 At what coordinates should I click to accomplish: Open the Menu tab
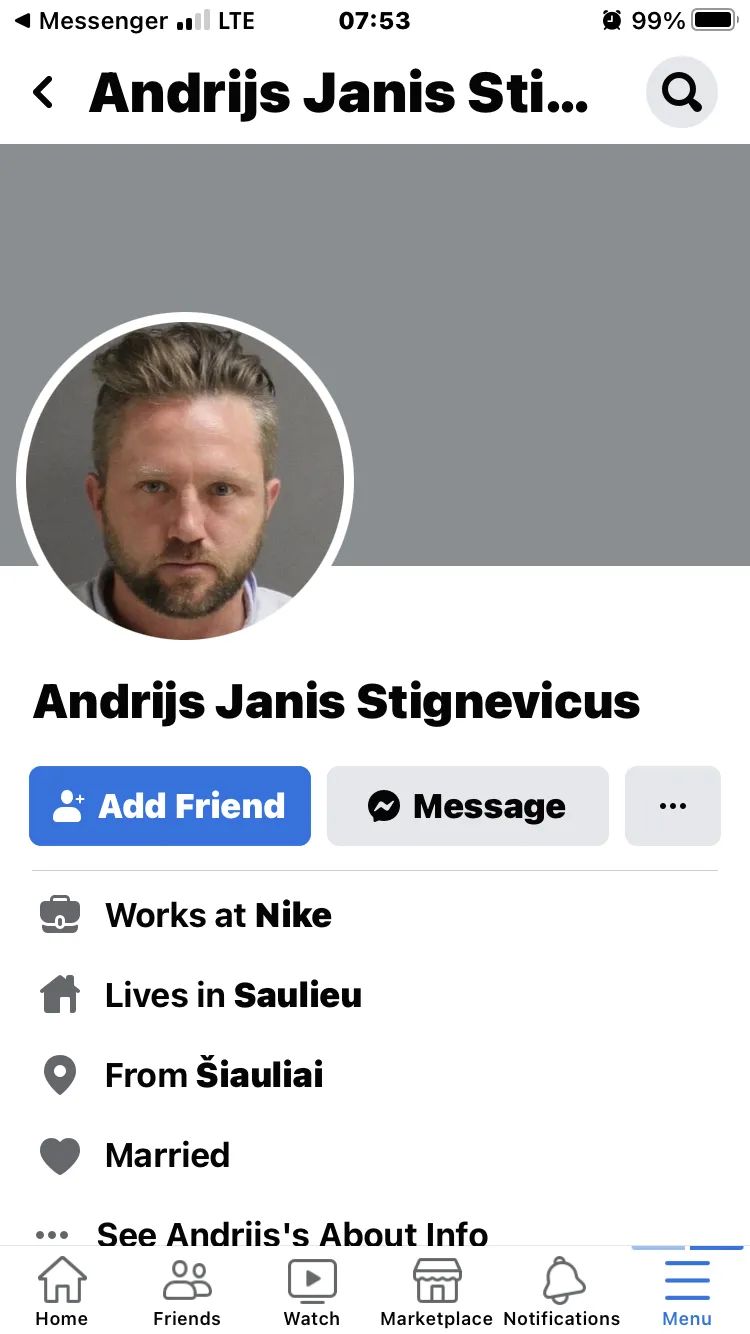(687, 1291)
